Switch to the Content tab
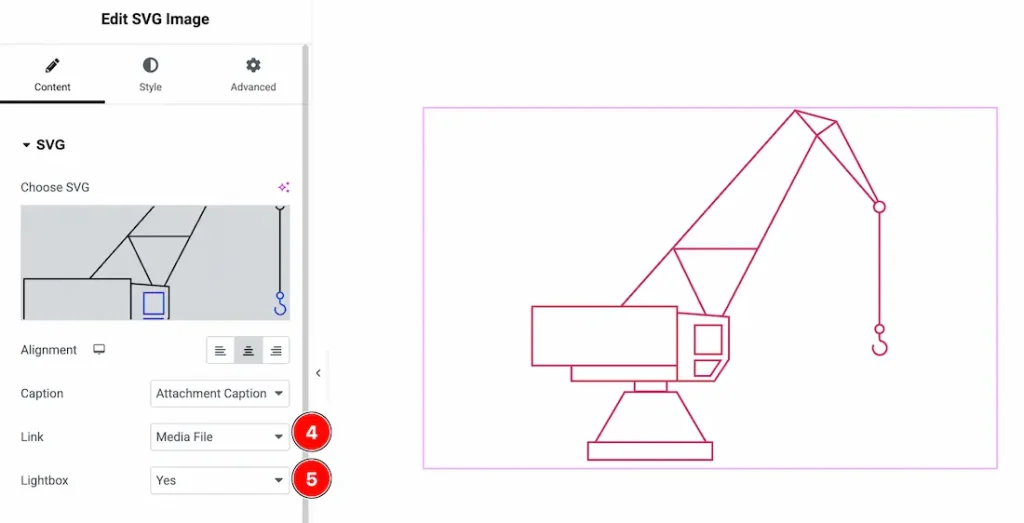The height and width of the screenshot is (523, 1024). [52, 74]
